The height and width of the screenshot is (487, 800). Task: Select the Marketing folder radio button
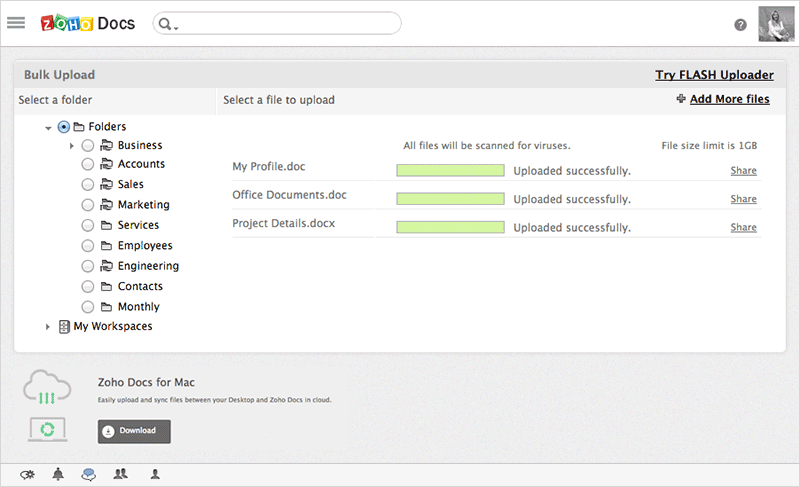coord(88,204)
